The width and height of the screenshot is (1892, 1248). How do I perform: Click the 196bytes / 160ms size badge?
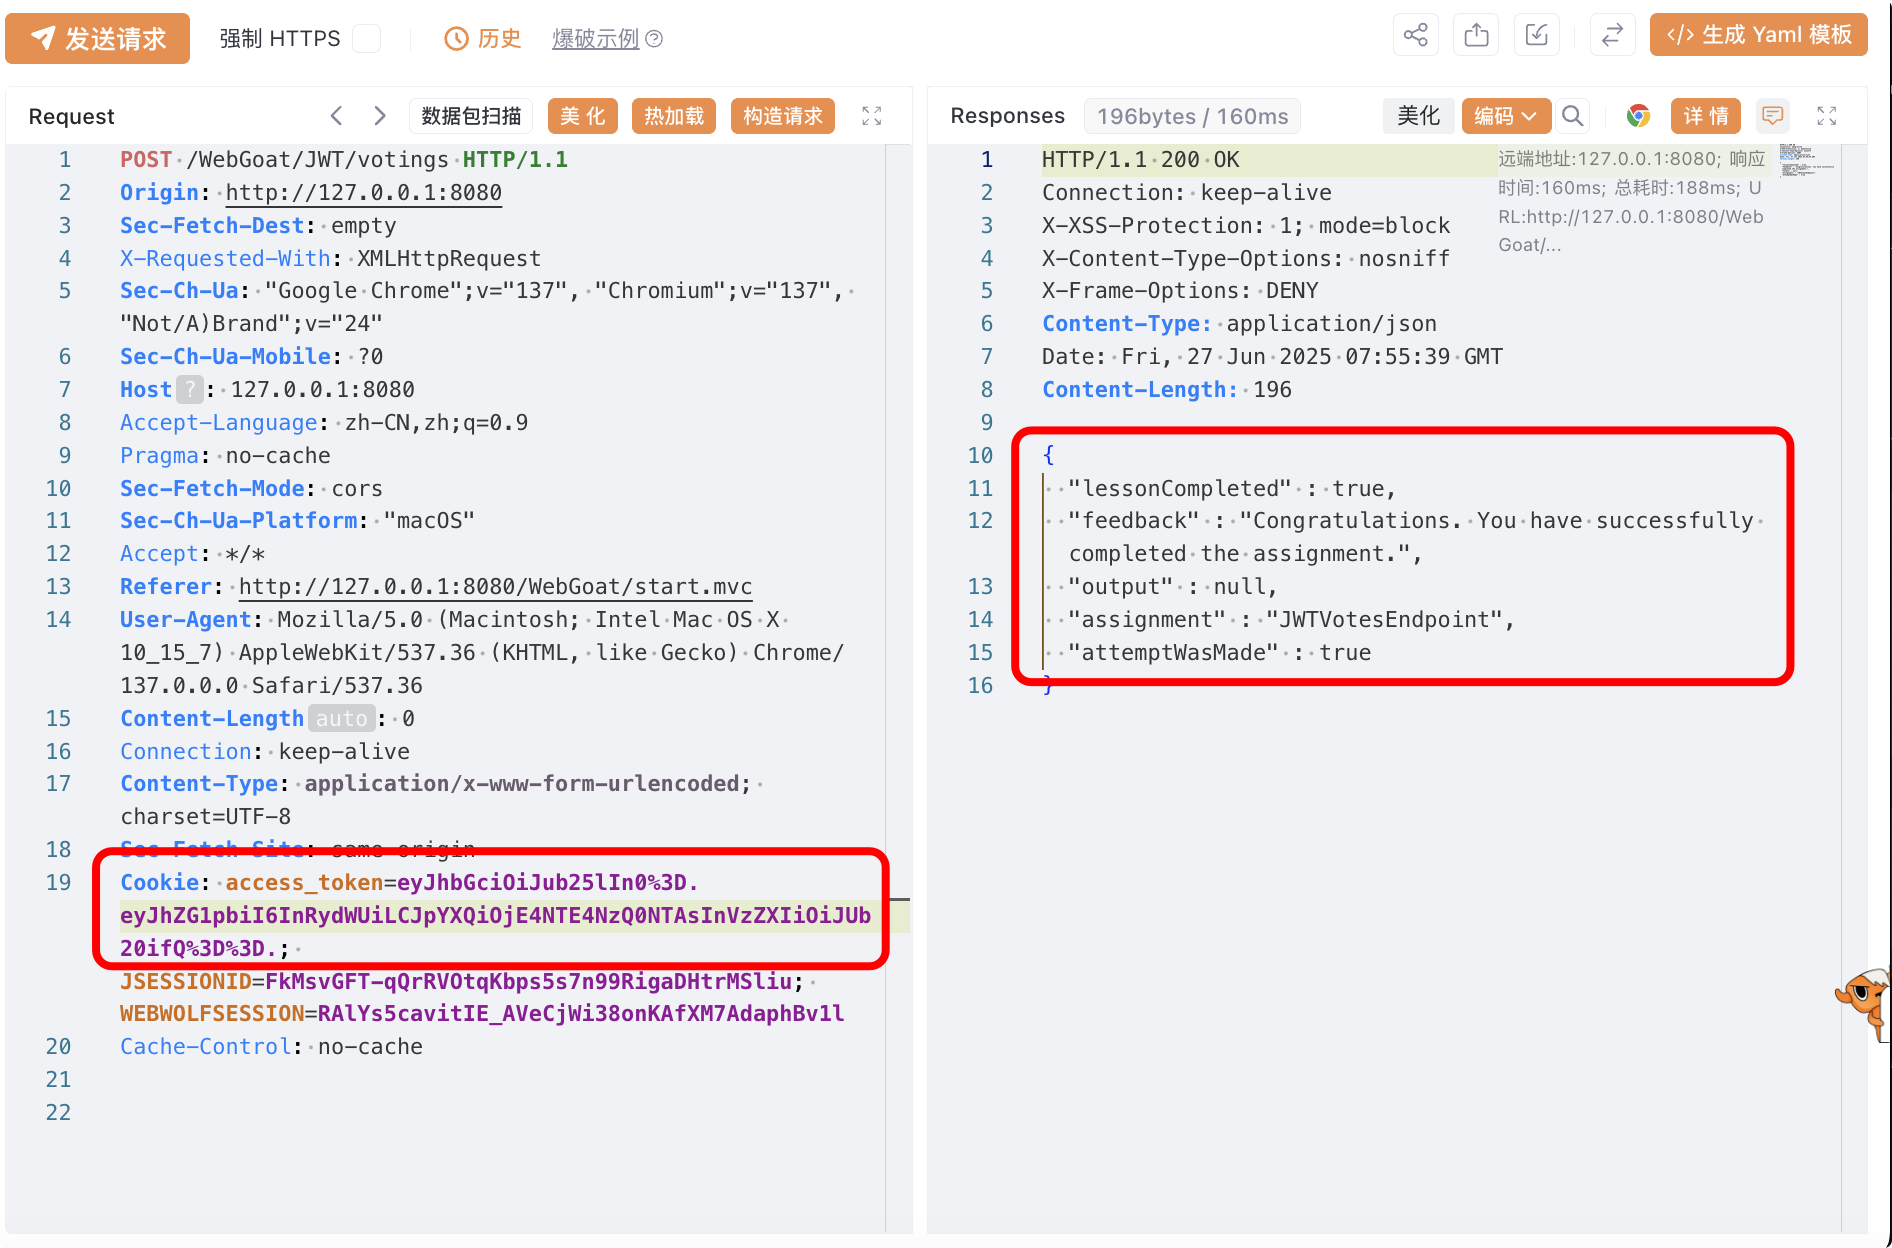[1192, 116]
